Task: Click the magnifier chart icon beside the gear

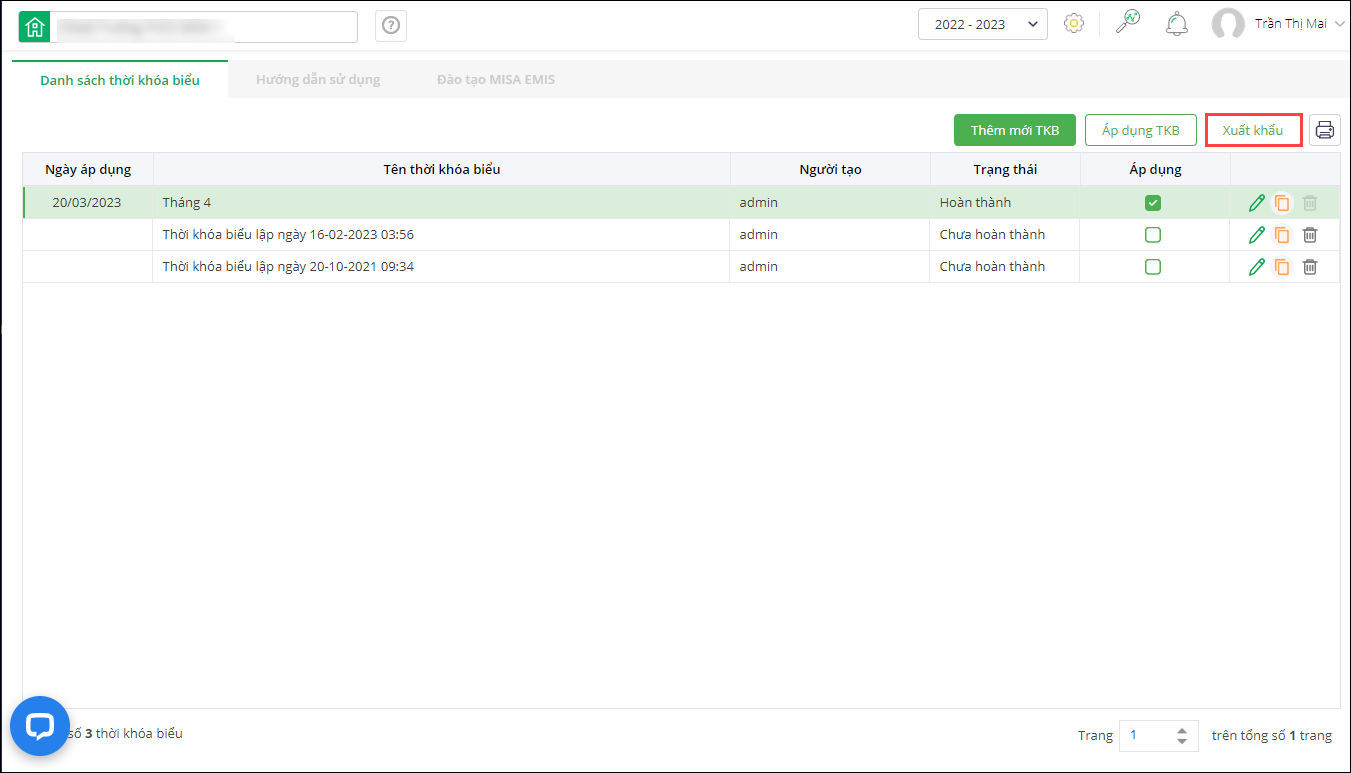Action: tap(1128, 24)
